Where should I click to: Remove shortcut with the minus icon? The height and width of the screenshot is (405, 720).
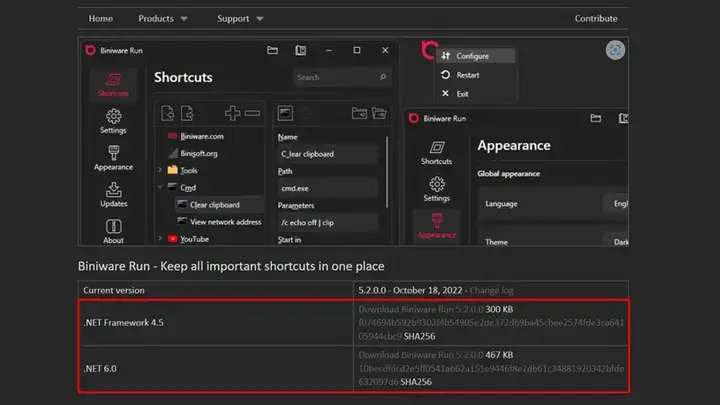[252, 113]
